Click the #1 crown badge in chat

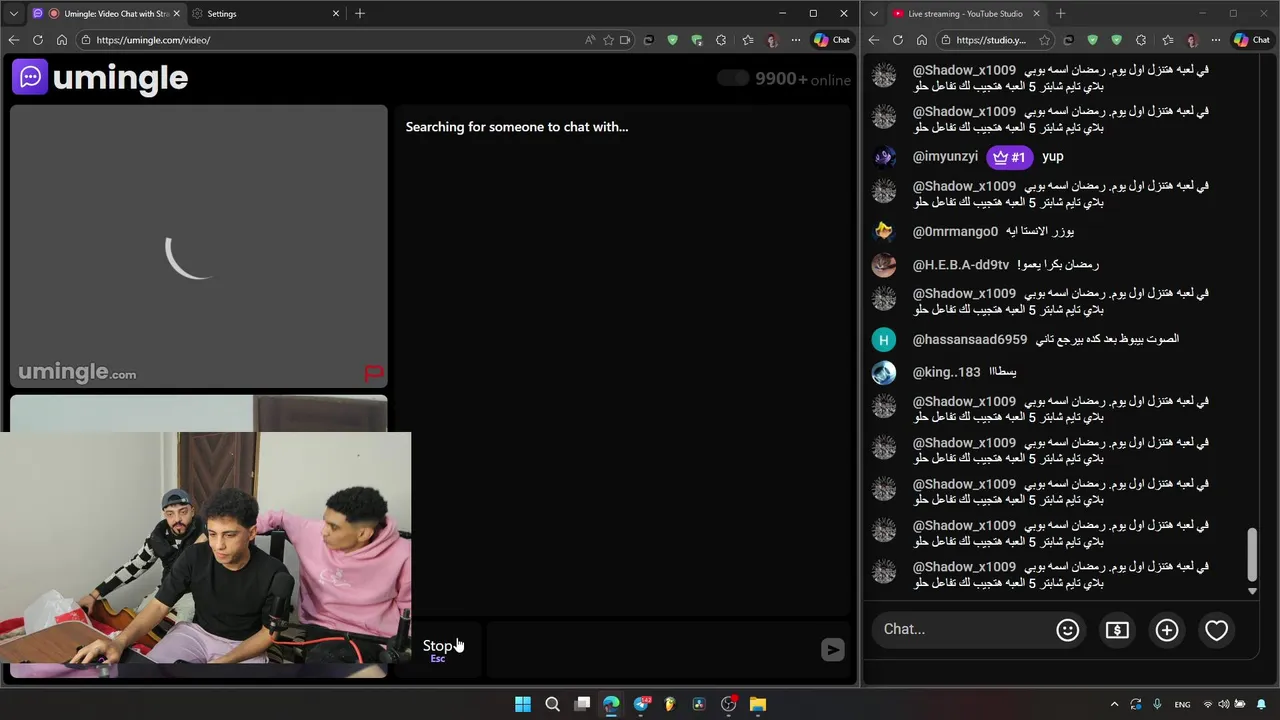[x=1009, y=157]
